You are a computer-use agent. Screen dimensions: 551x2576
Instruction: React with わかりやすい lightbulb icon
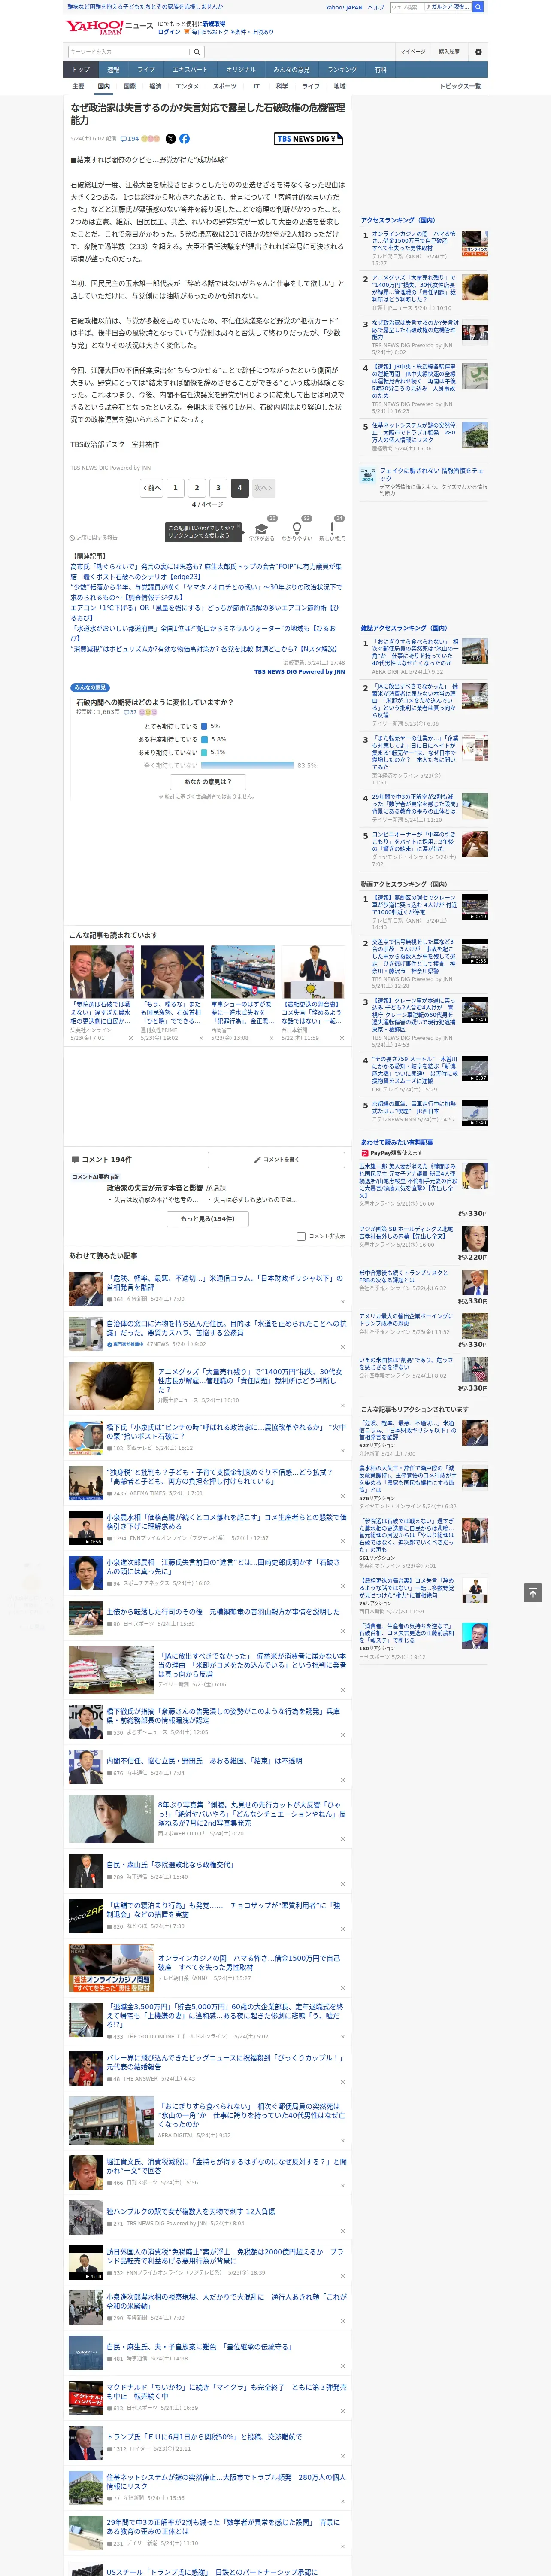click(x=296, y=528)
